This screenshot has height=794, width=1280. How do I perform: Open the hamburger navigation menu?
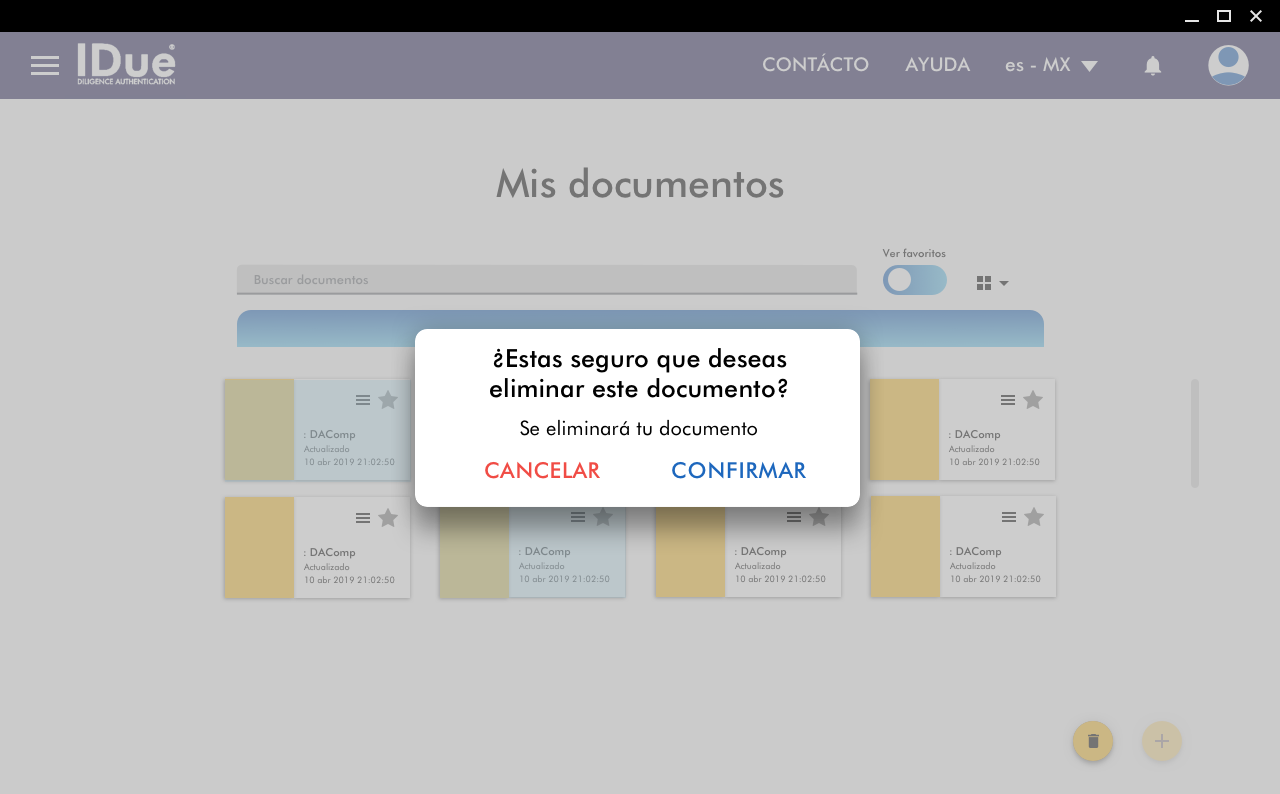pos(45,66)
